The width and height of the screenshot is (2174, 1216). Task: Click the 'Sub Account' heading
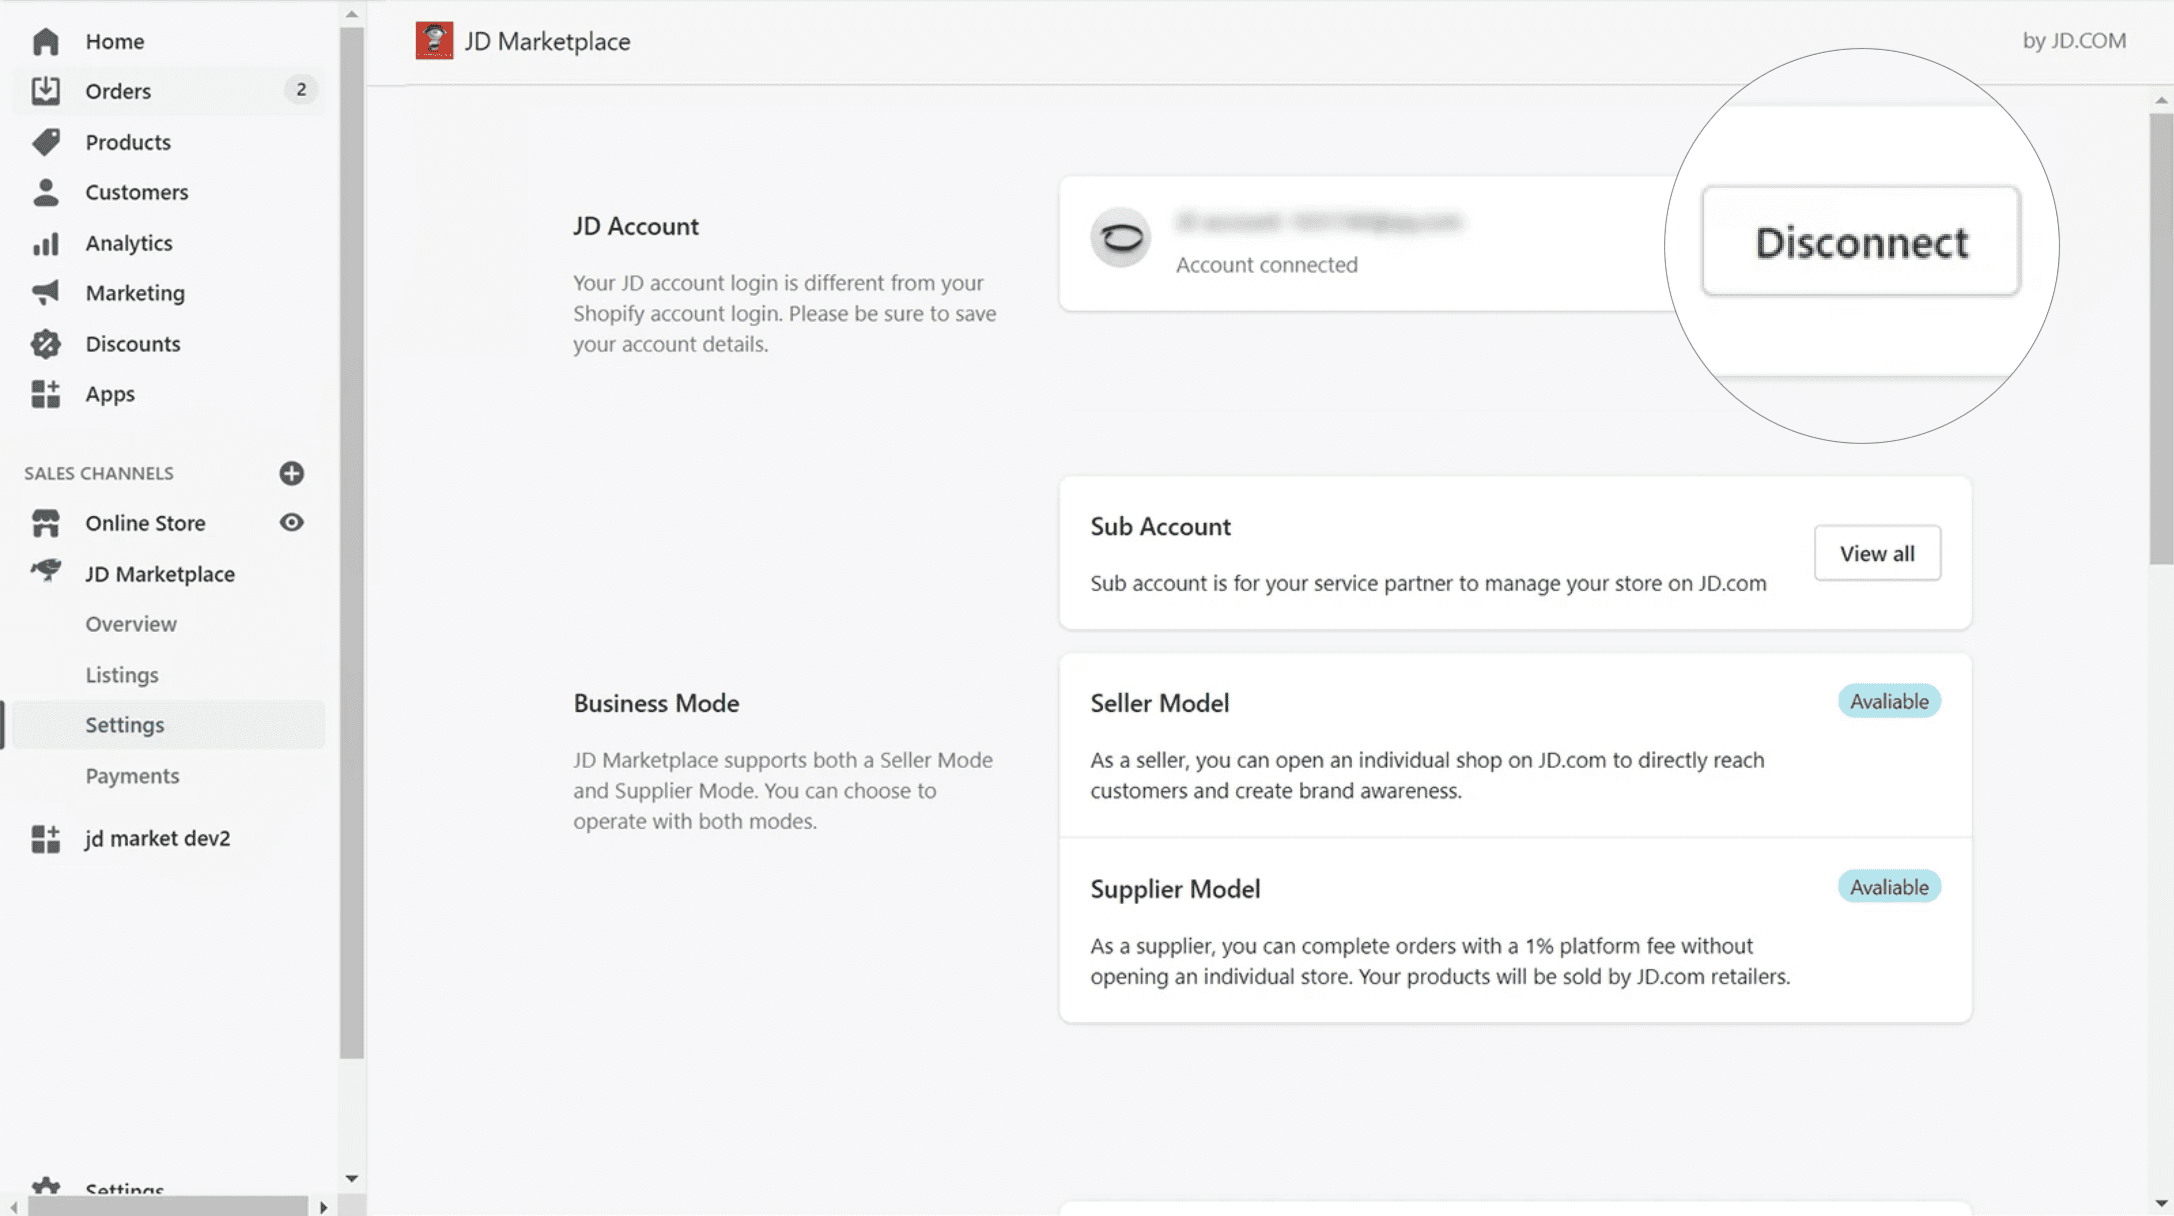pos(1160,527)
